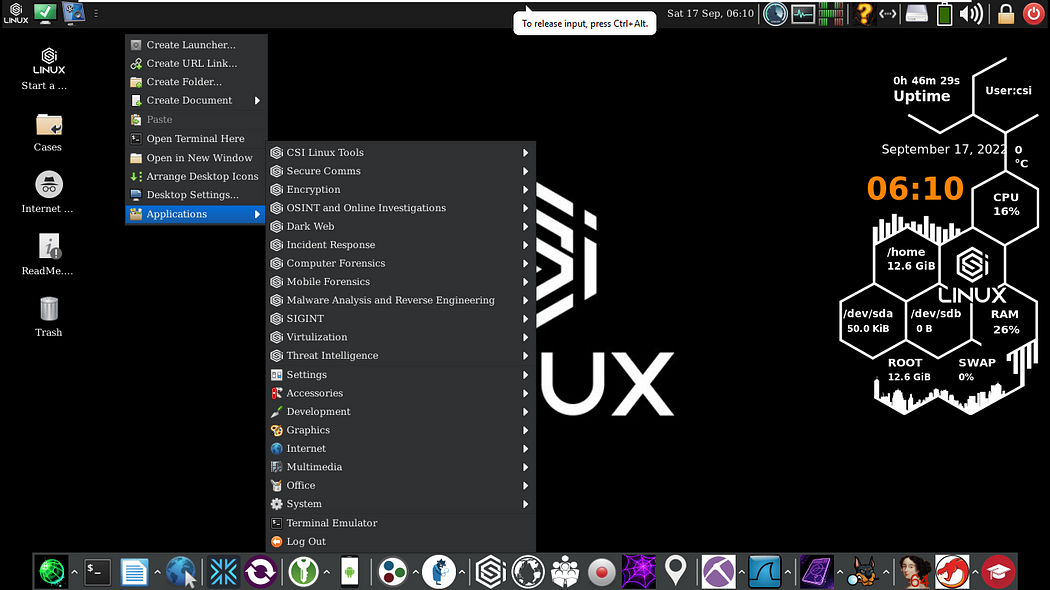
Task: Launch Terminal Emulator from Applications menu
Action: (400, 523)
